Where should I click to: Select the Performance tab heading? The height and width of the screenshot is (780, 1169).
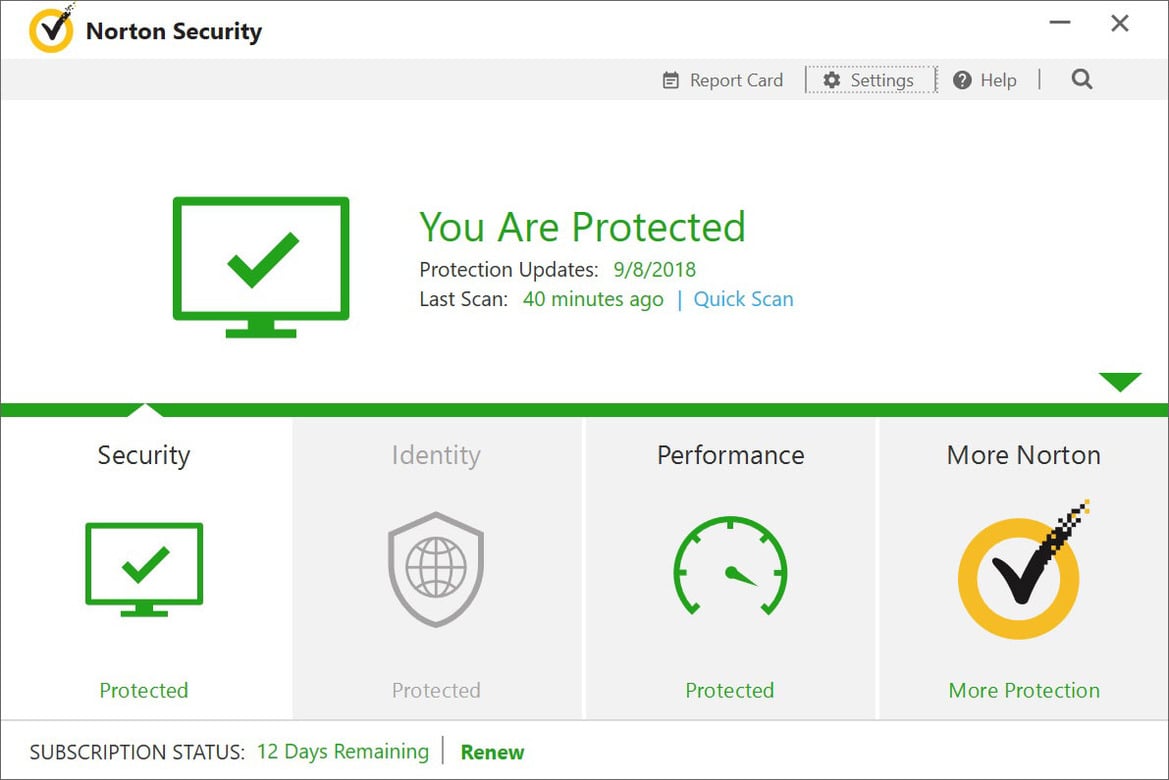click(731, 455)
